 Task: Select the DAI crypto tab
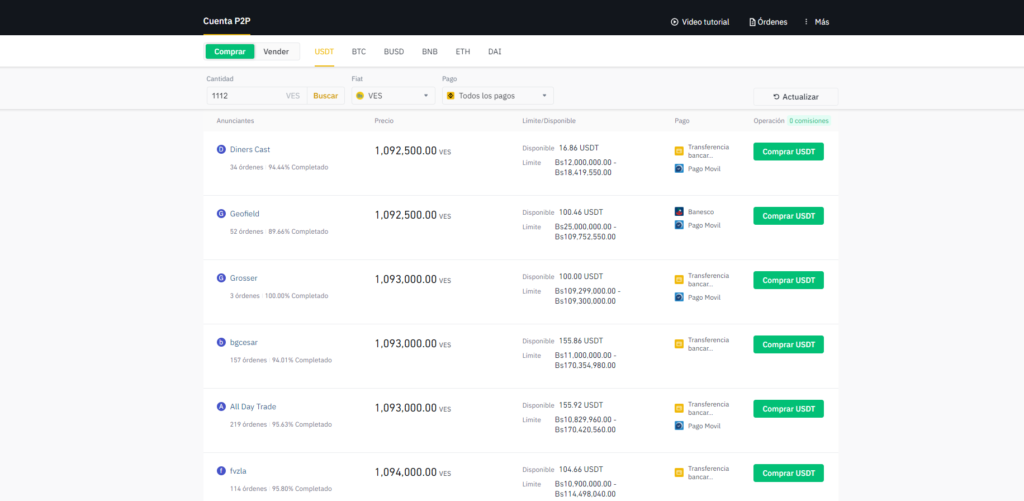[x=494, y=52]
